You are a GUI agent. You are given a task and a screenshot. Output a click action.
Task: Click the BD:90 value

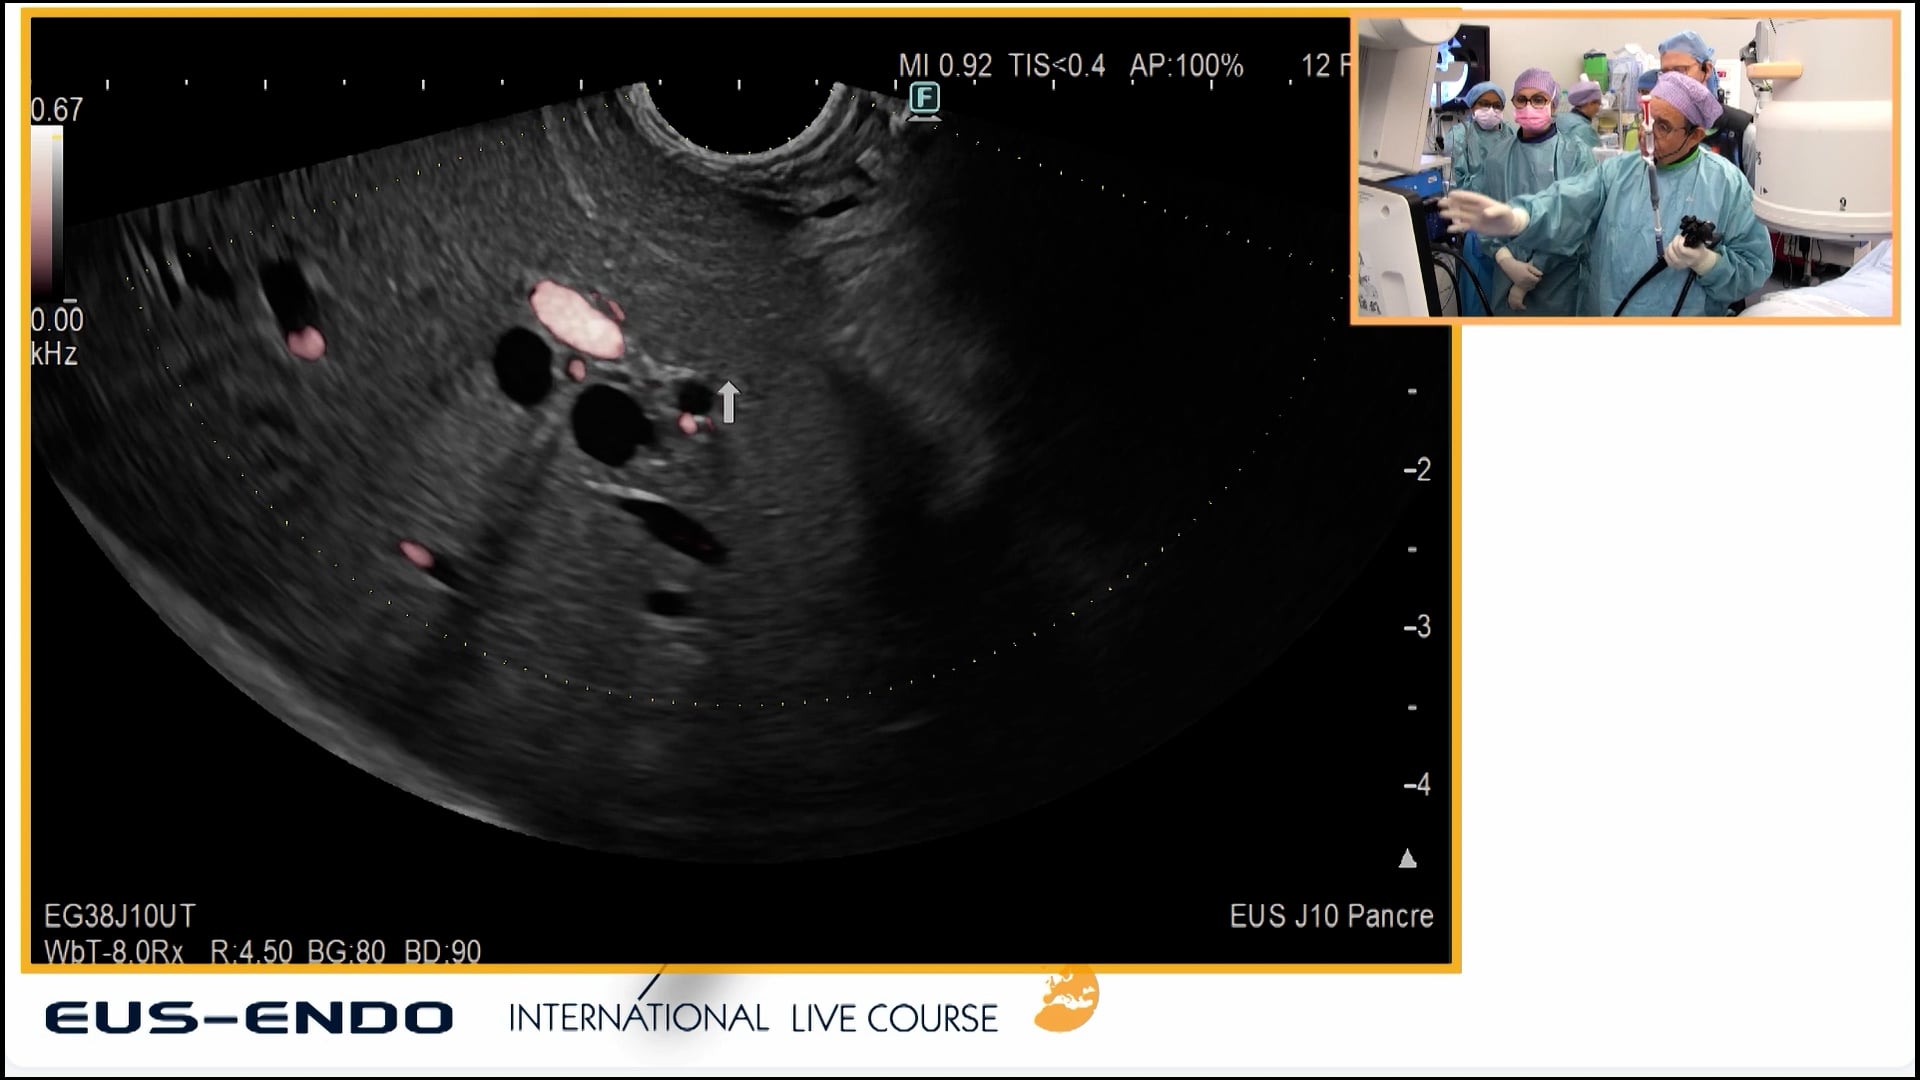pos(442,951)
